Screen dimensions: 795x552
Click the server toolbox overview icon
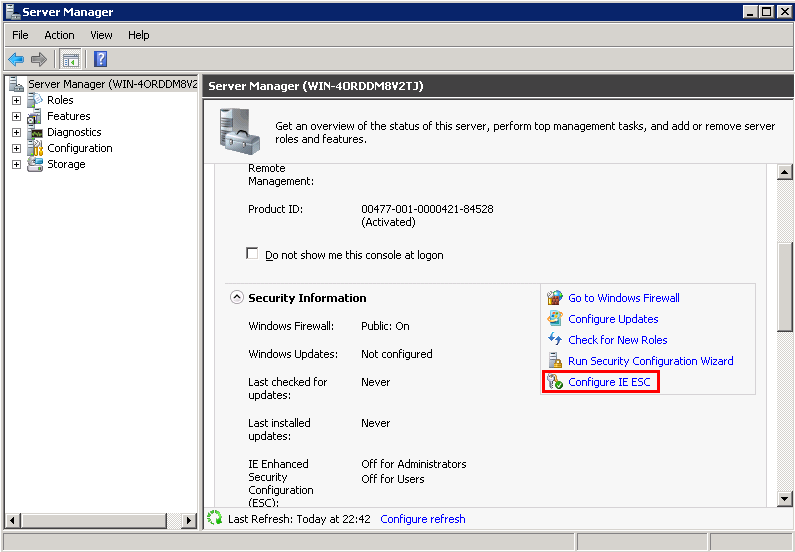point(240,131)
